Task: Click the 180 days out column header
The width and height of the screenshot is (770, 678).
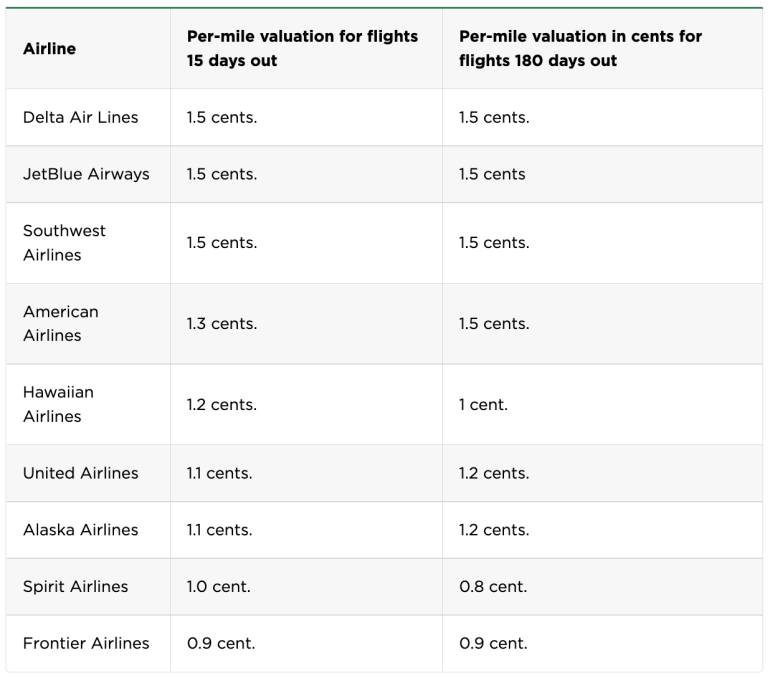Action: coord(580,48)
